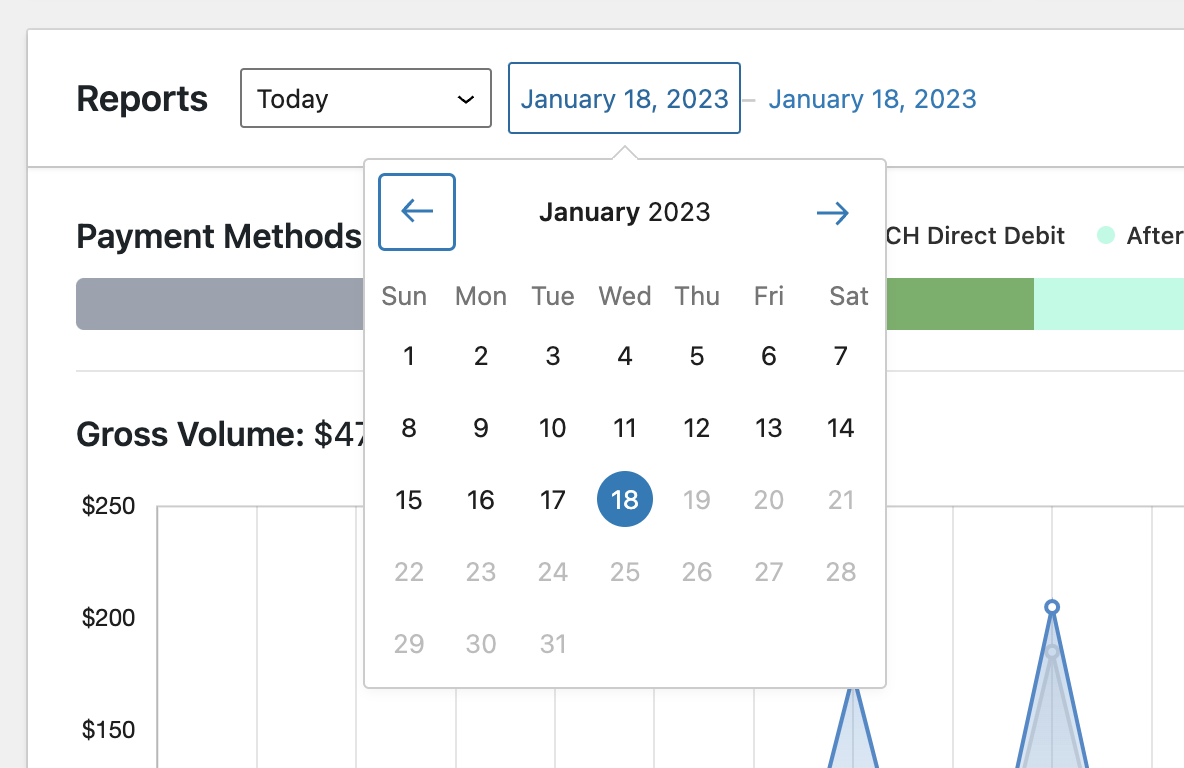This screenshot has height=768, width=1184.
Task: Click the Reports heading
Action: click(x=141, y=98)
